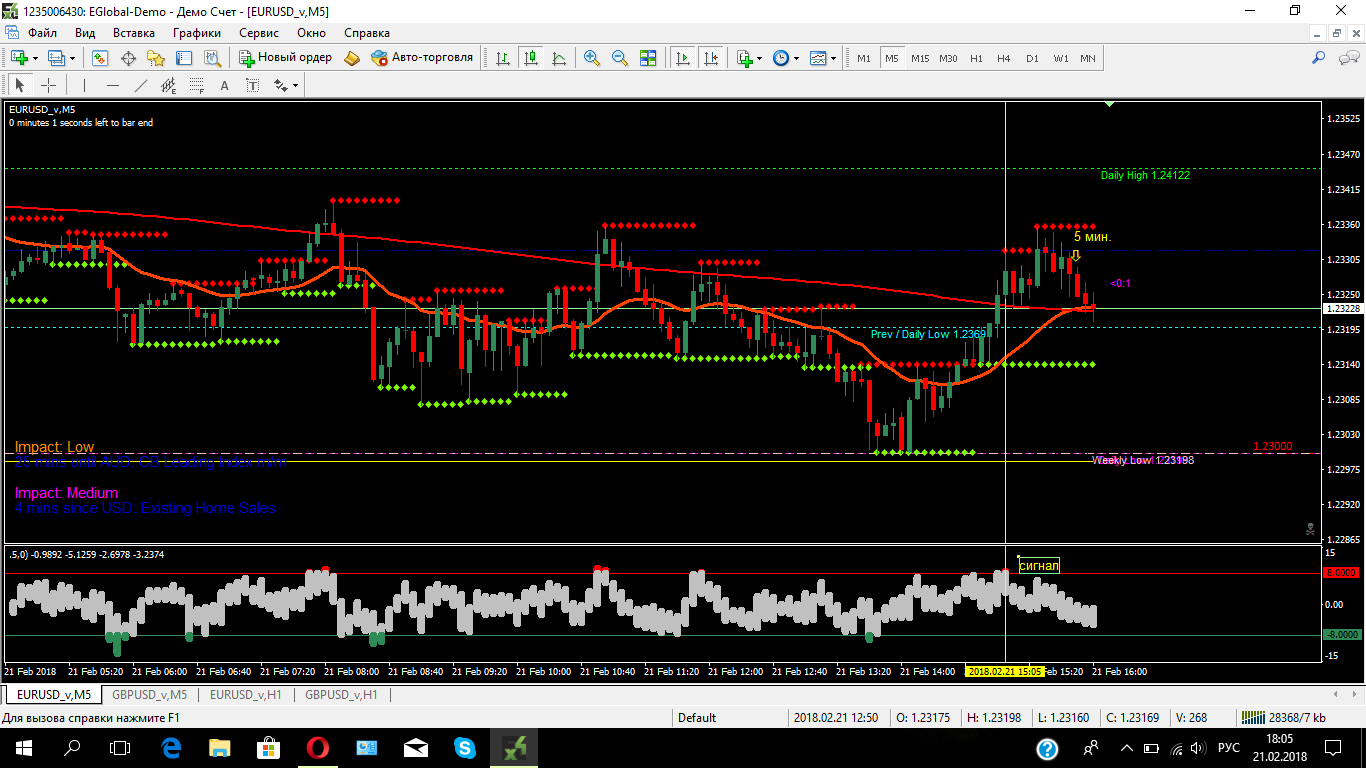Tile chart windows icon
The width and height of the screenshot is (1366, 768).
coord(648,58)
